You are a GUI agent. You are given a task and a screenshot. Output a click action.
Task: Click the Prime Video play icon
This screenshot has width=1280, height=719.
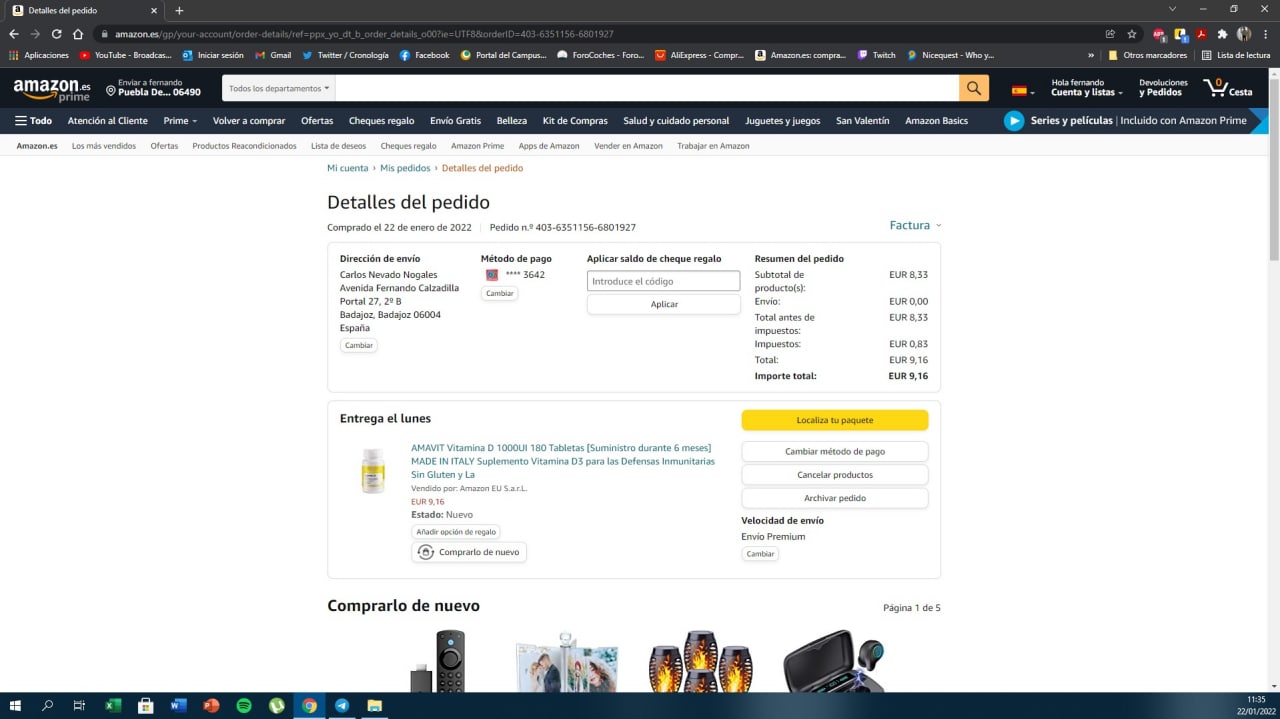pos(1014,121)
